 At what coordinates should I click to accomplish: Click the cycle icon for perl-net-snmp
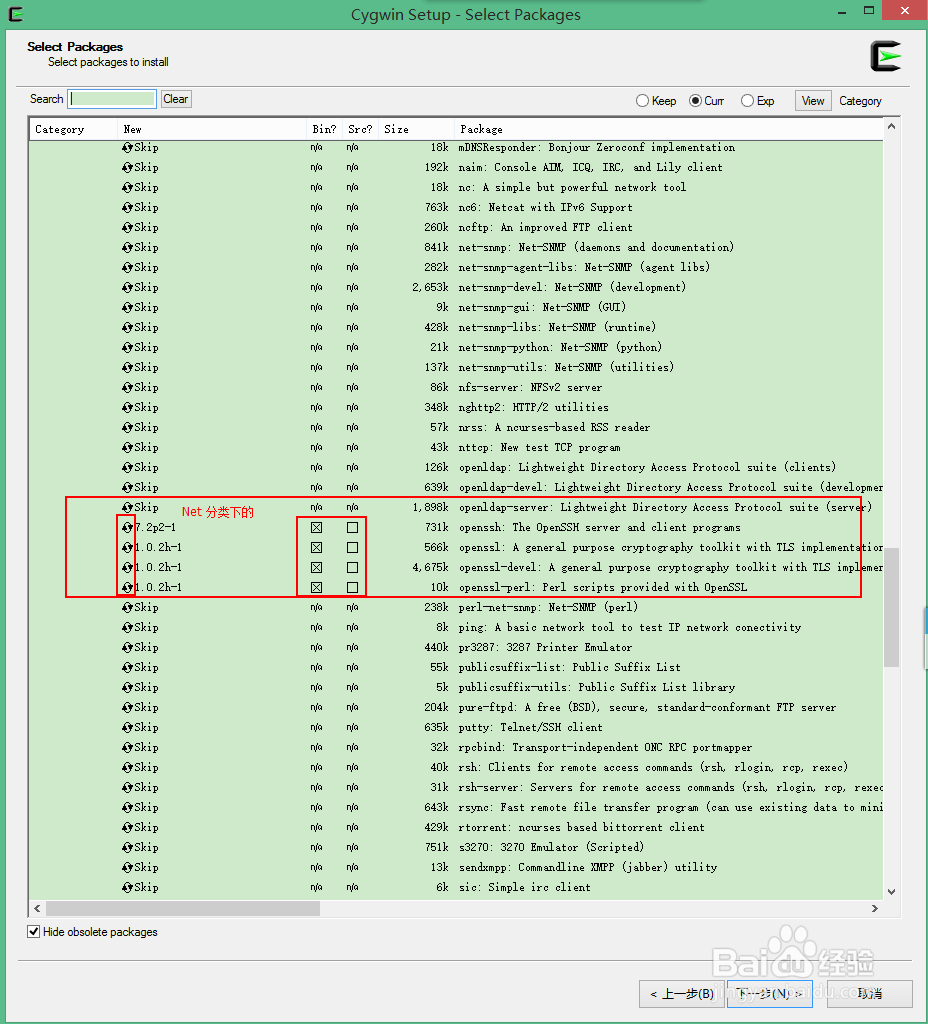(x=127, y=607)
